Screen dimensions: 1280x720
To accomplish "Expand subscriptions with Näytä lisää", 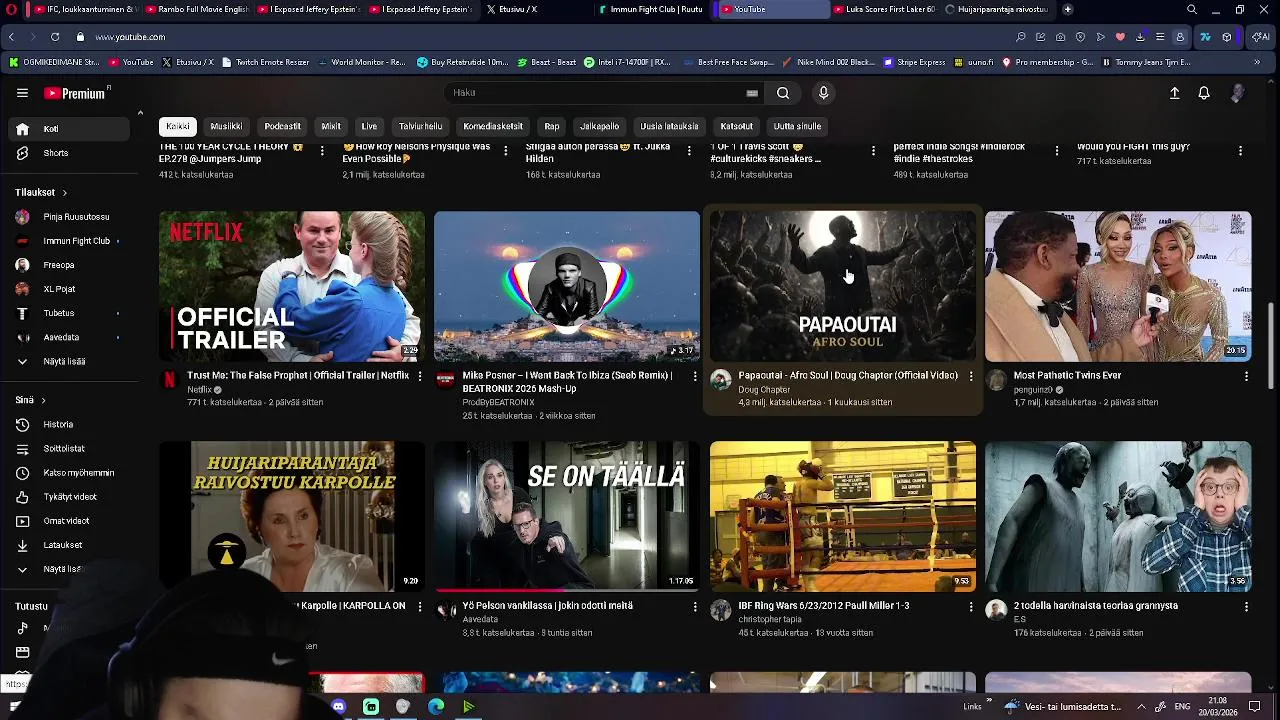I will (x=65, y=361).
